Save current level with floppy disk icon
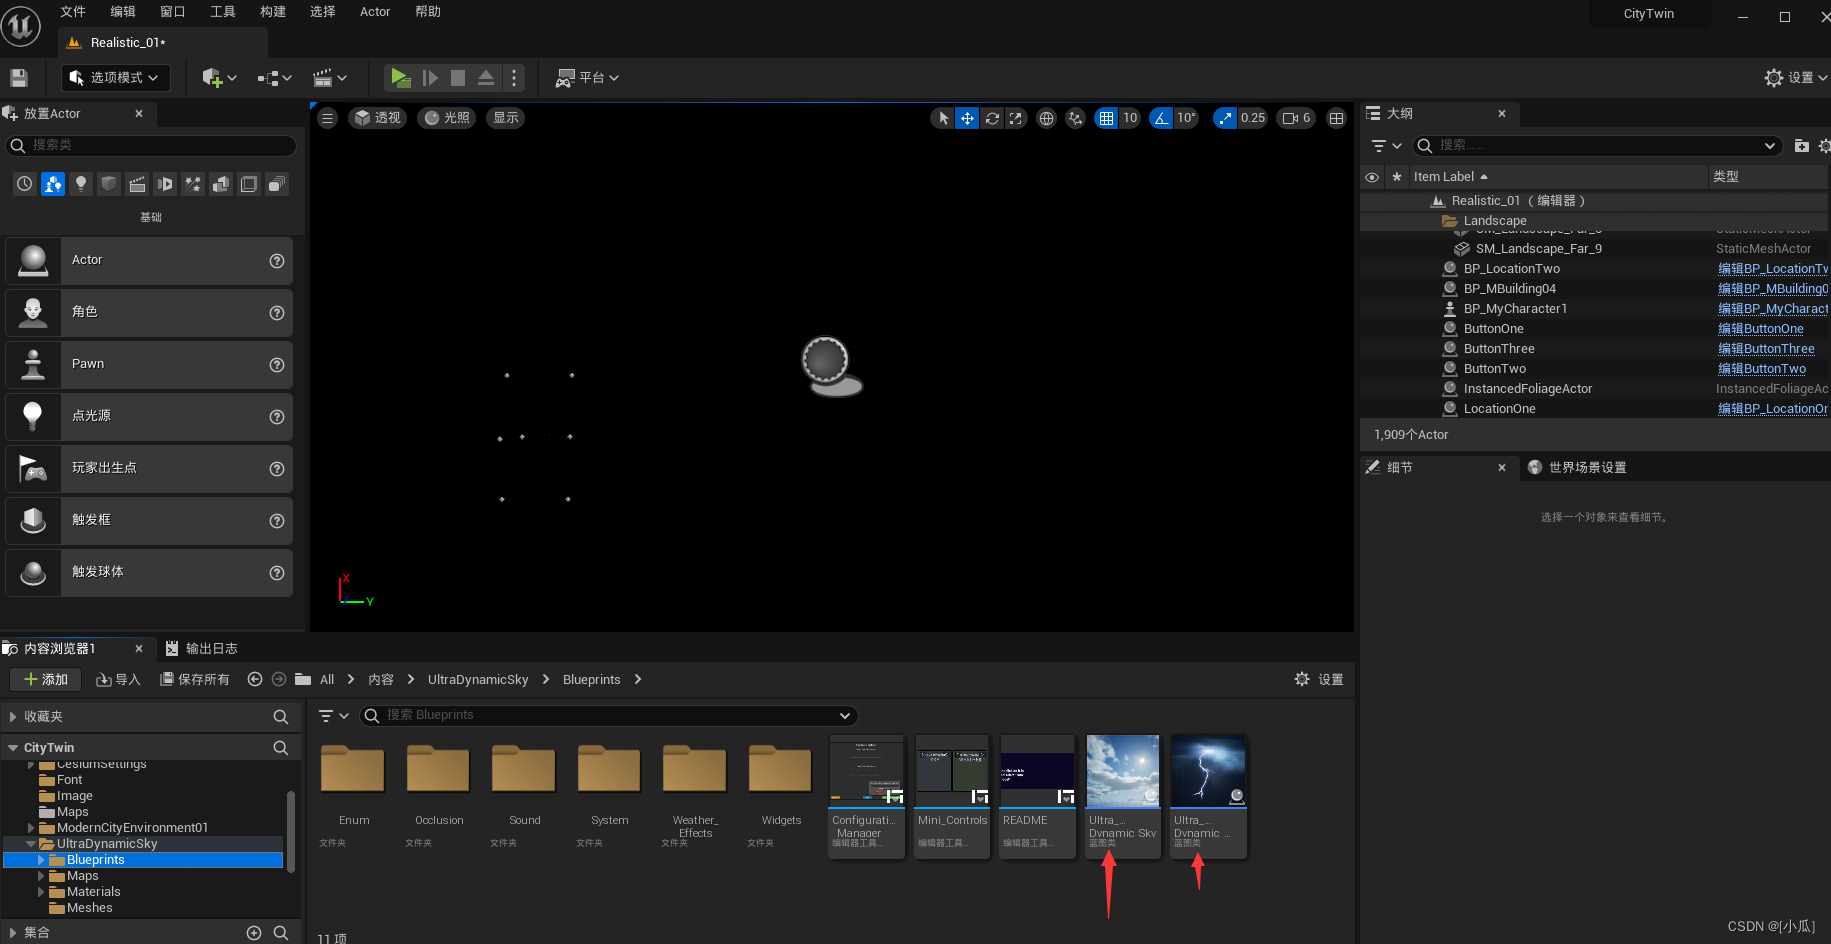The image size is (1831, 944). [18, 77]
